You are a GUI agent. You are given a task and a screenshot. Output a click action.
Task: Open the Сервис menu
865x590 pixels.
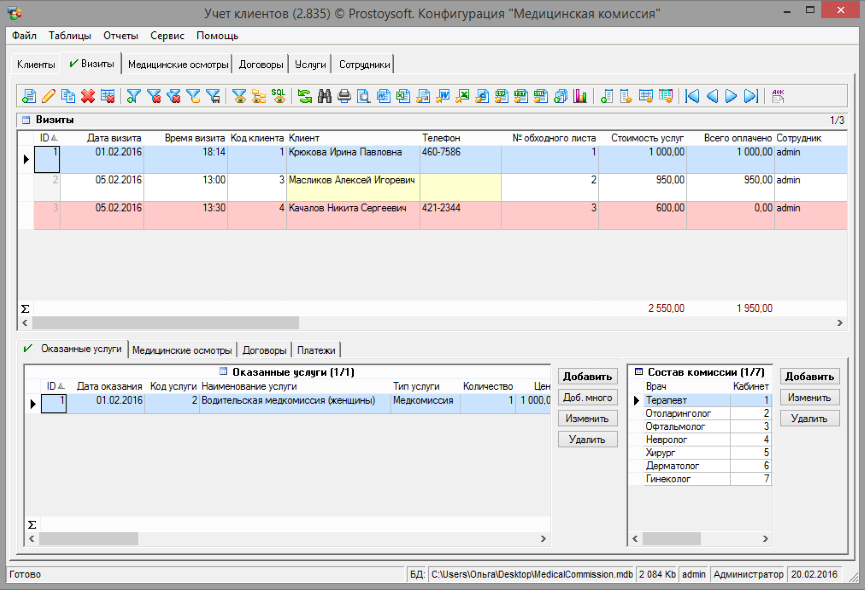coord(167,35)
